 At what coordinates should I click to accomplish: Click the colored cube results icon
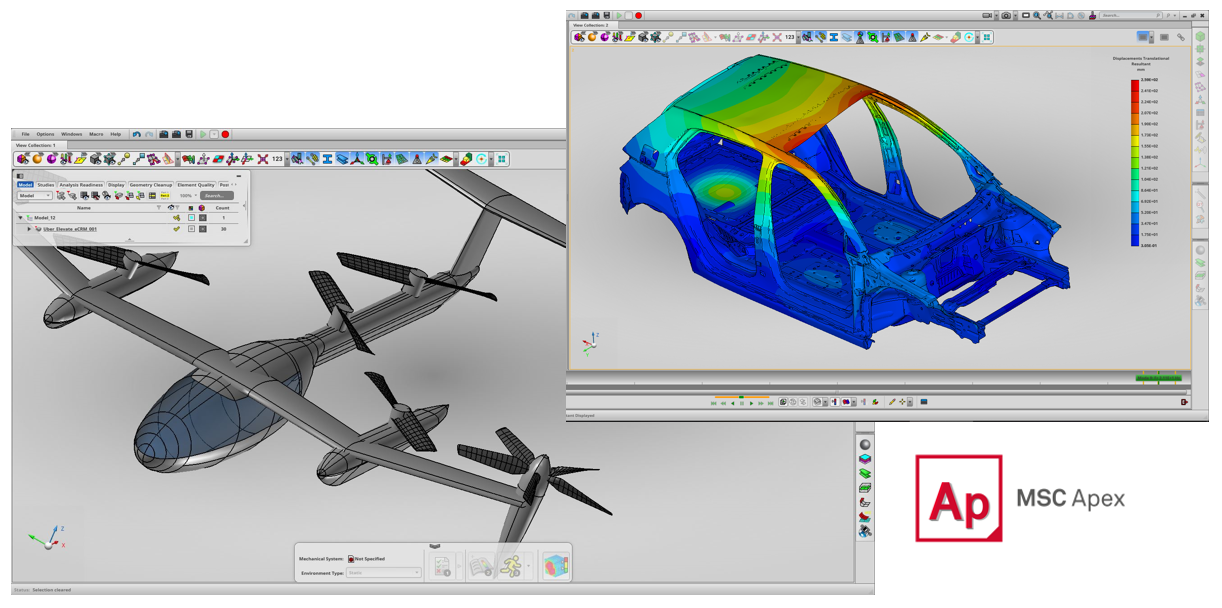(x=555, y=567)
